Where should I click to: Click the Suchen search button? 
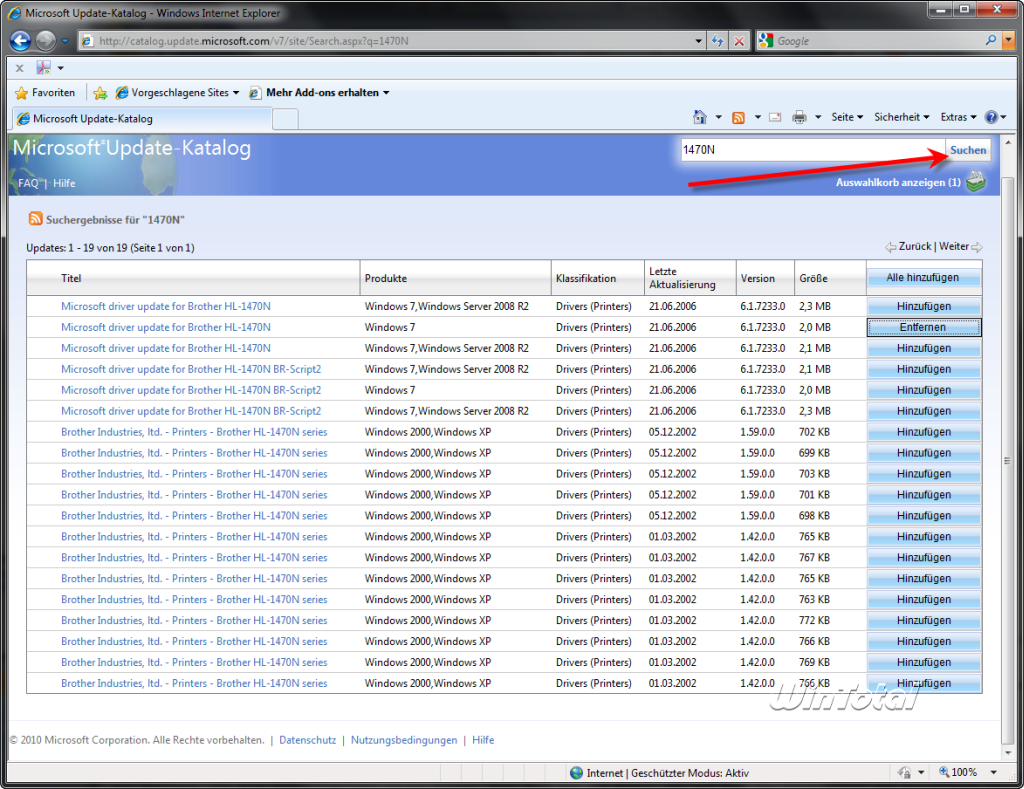pos(968,150)
